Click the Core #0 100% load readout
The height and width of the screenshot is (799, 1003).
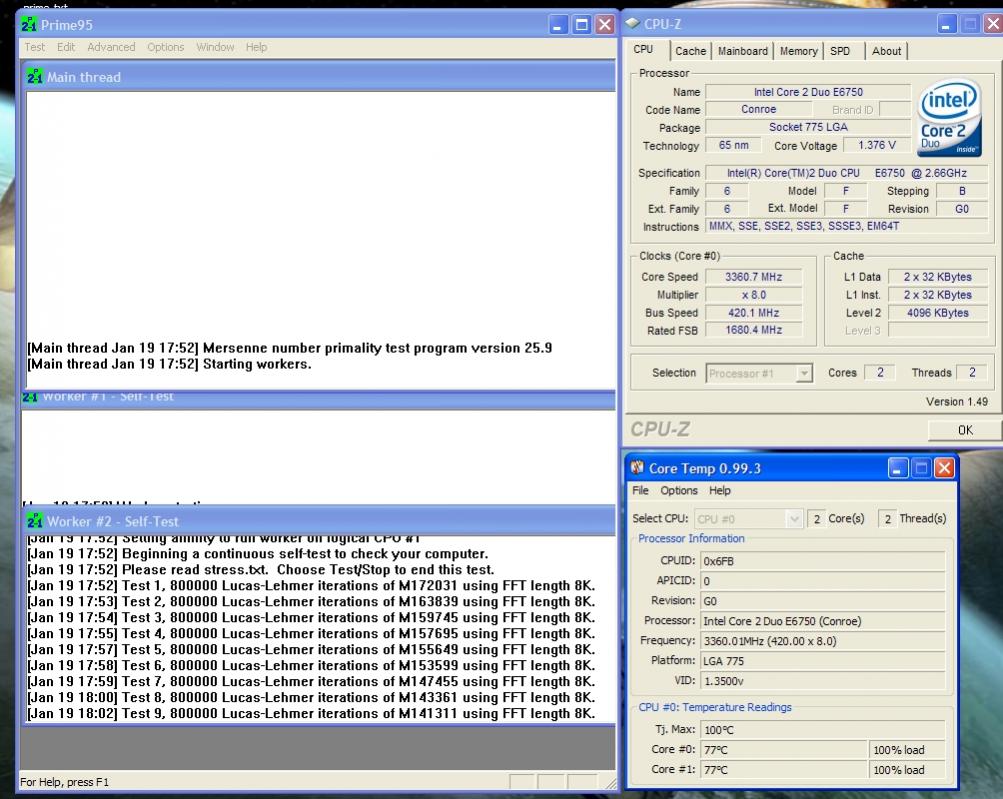click(907, 749)
